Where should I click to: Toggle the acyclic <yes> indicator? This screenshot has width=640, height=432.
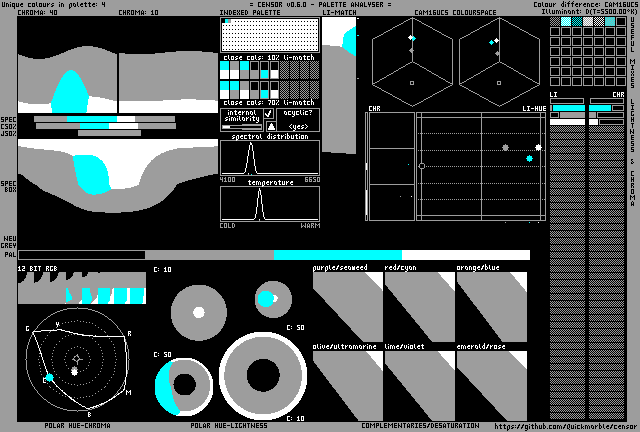tap(299, 126)
